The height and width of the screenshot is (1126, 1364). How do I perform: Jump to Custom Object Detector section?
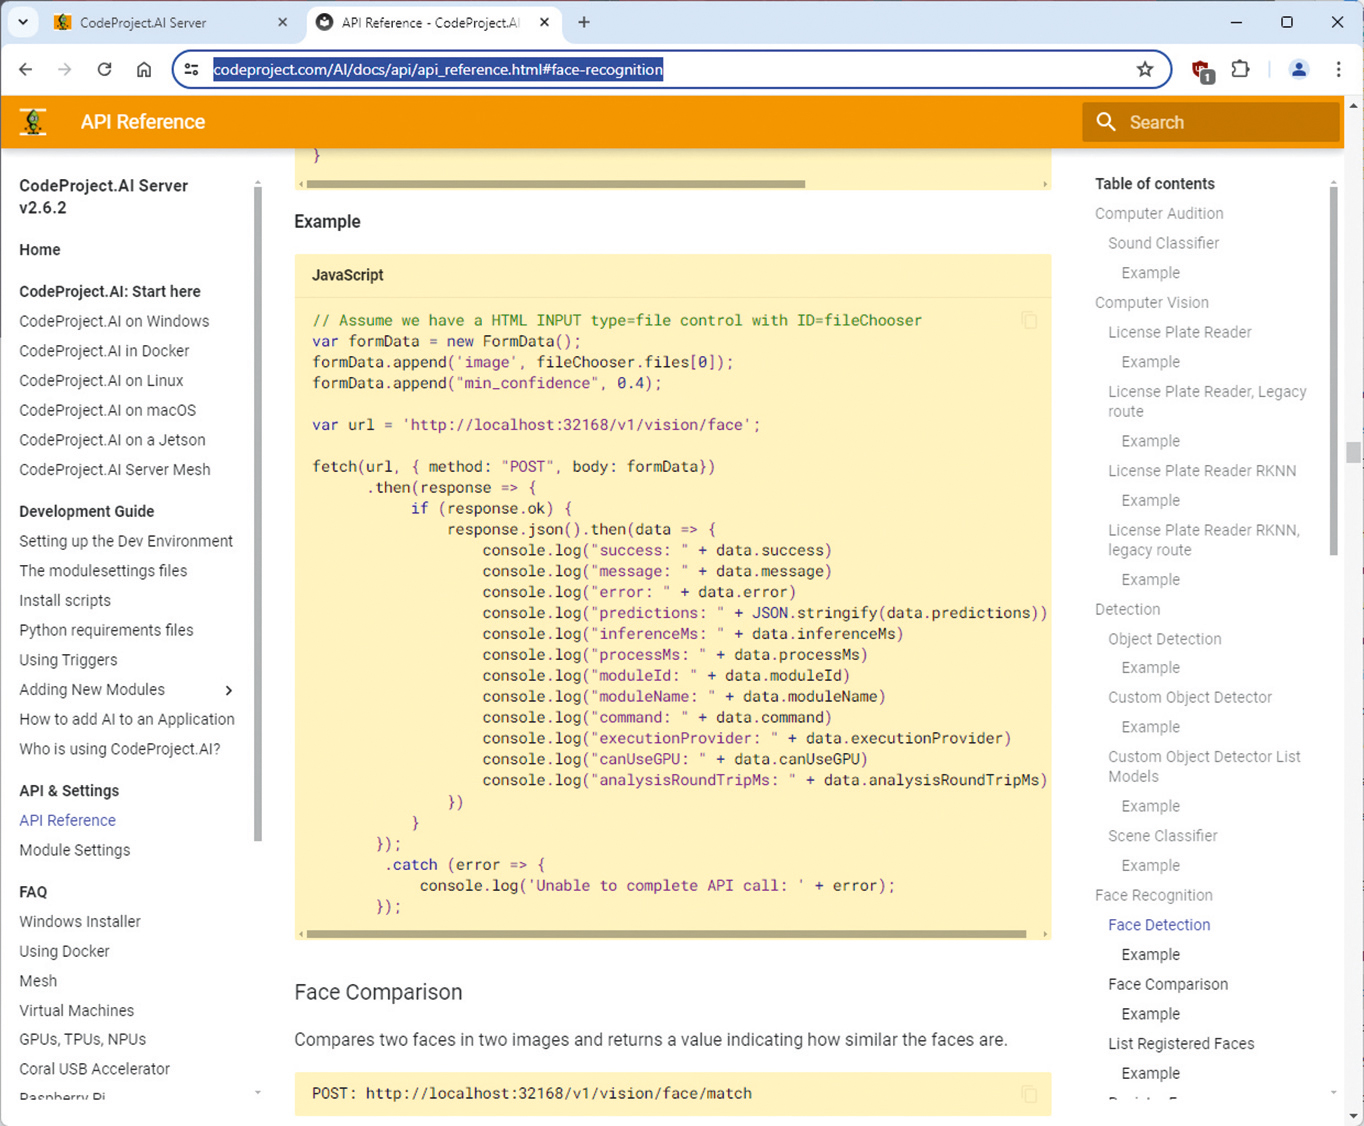[1190, 697]
